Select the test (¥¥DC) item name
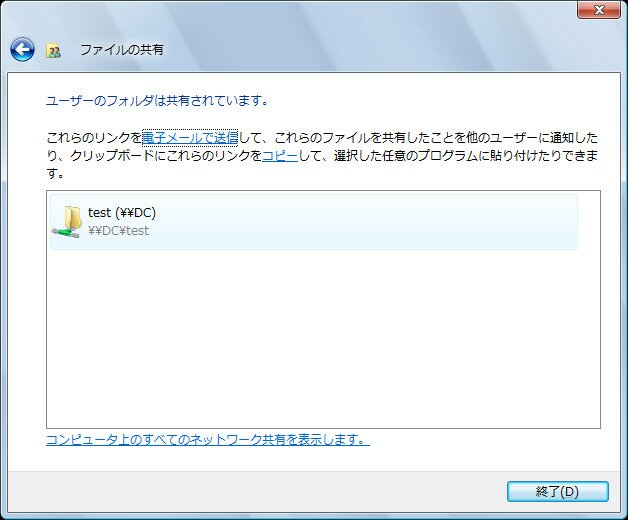Image resolution: width=628 pixels, height=520 pixels. coord(122,212)
